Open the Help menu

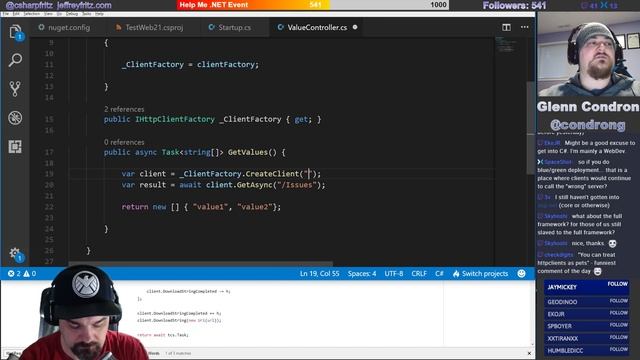point(99,14)
